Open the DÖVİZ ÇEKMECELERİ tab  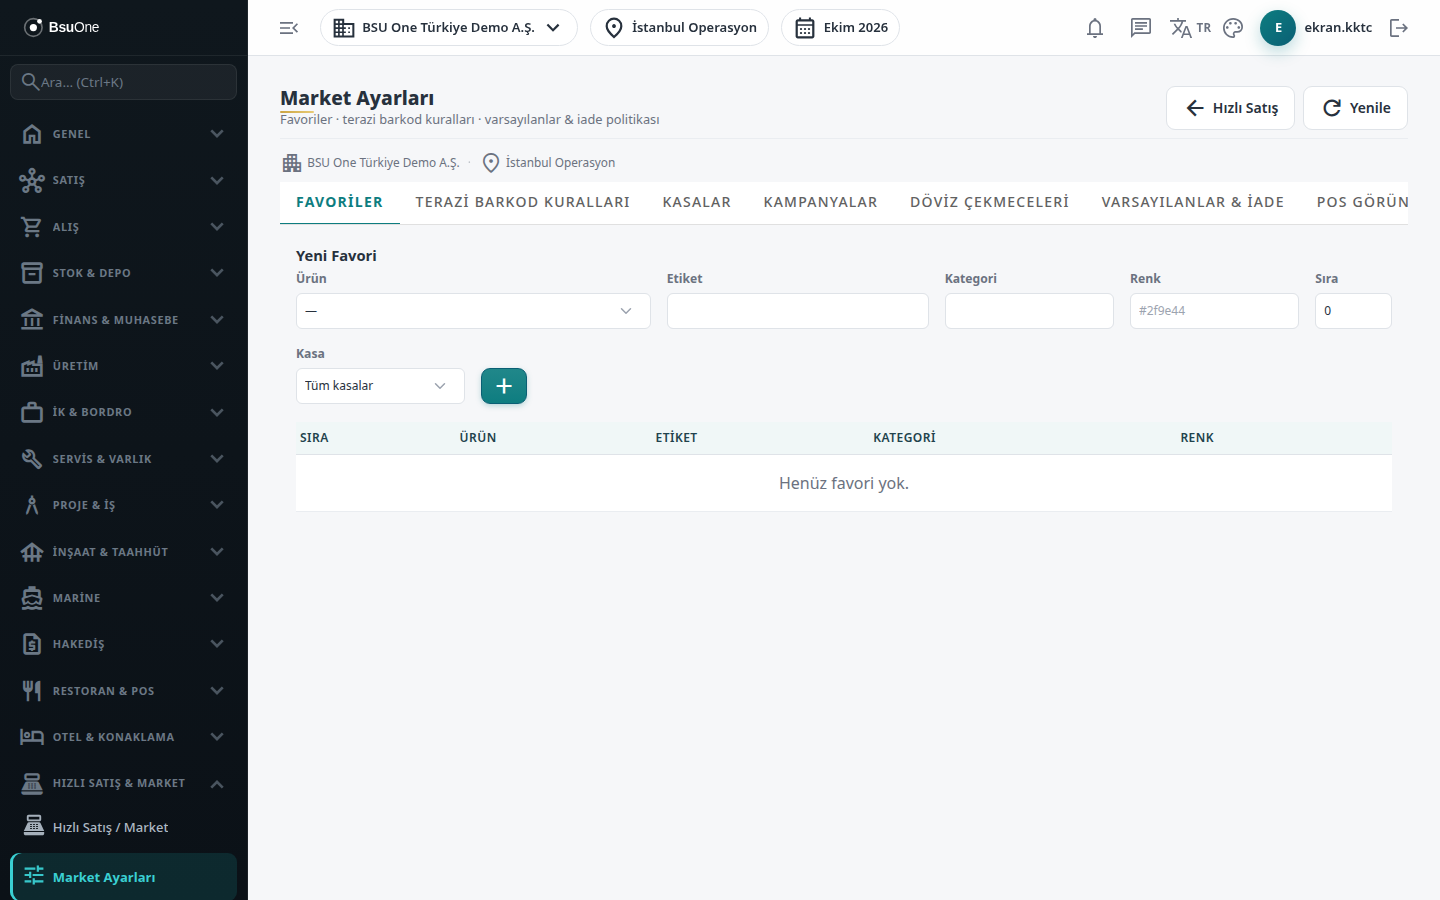click(x=990, y=202)
